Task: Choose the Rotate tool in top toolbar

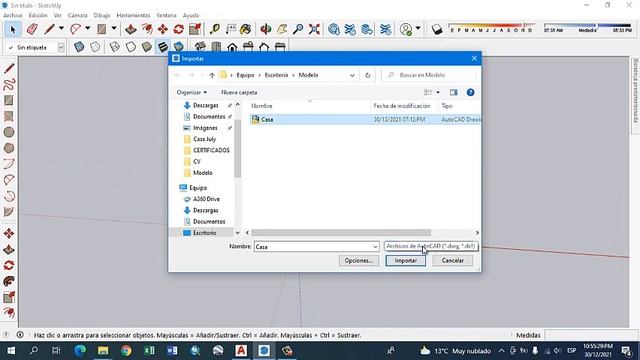Action: pyautogui.click(x=178, y=29)
